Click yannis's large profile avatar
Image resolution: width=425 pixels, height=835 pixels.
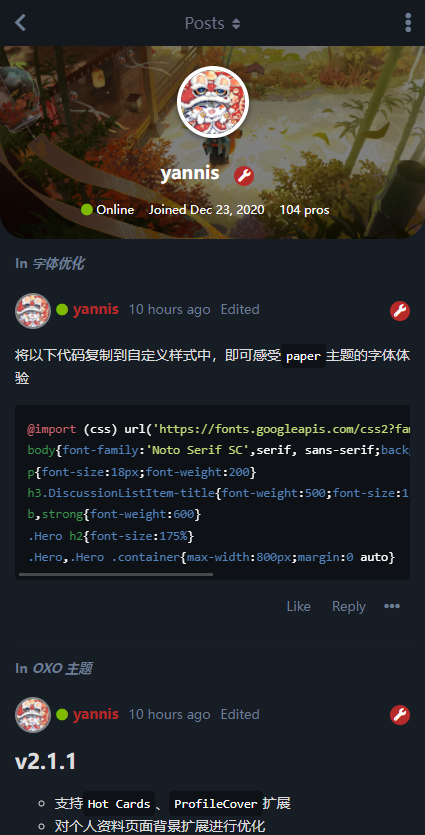pos(213,102)
